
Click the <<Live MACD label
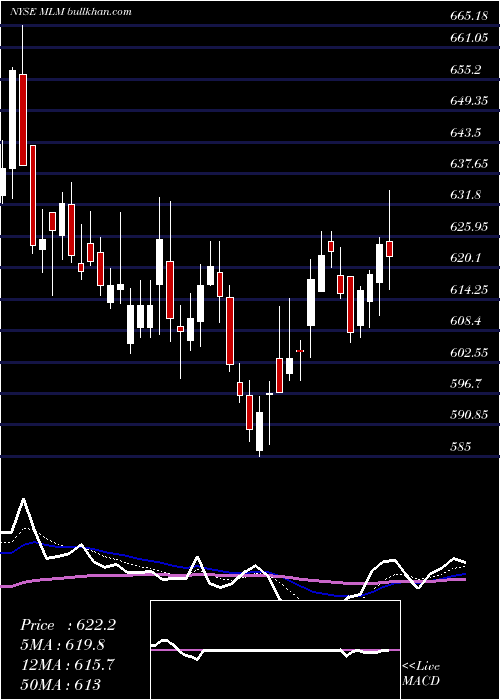coord(421,673)
